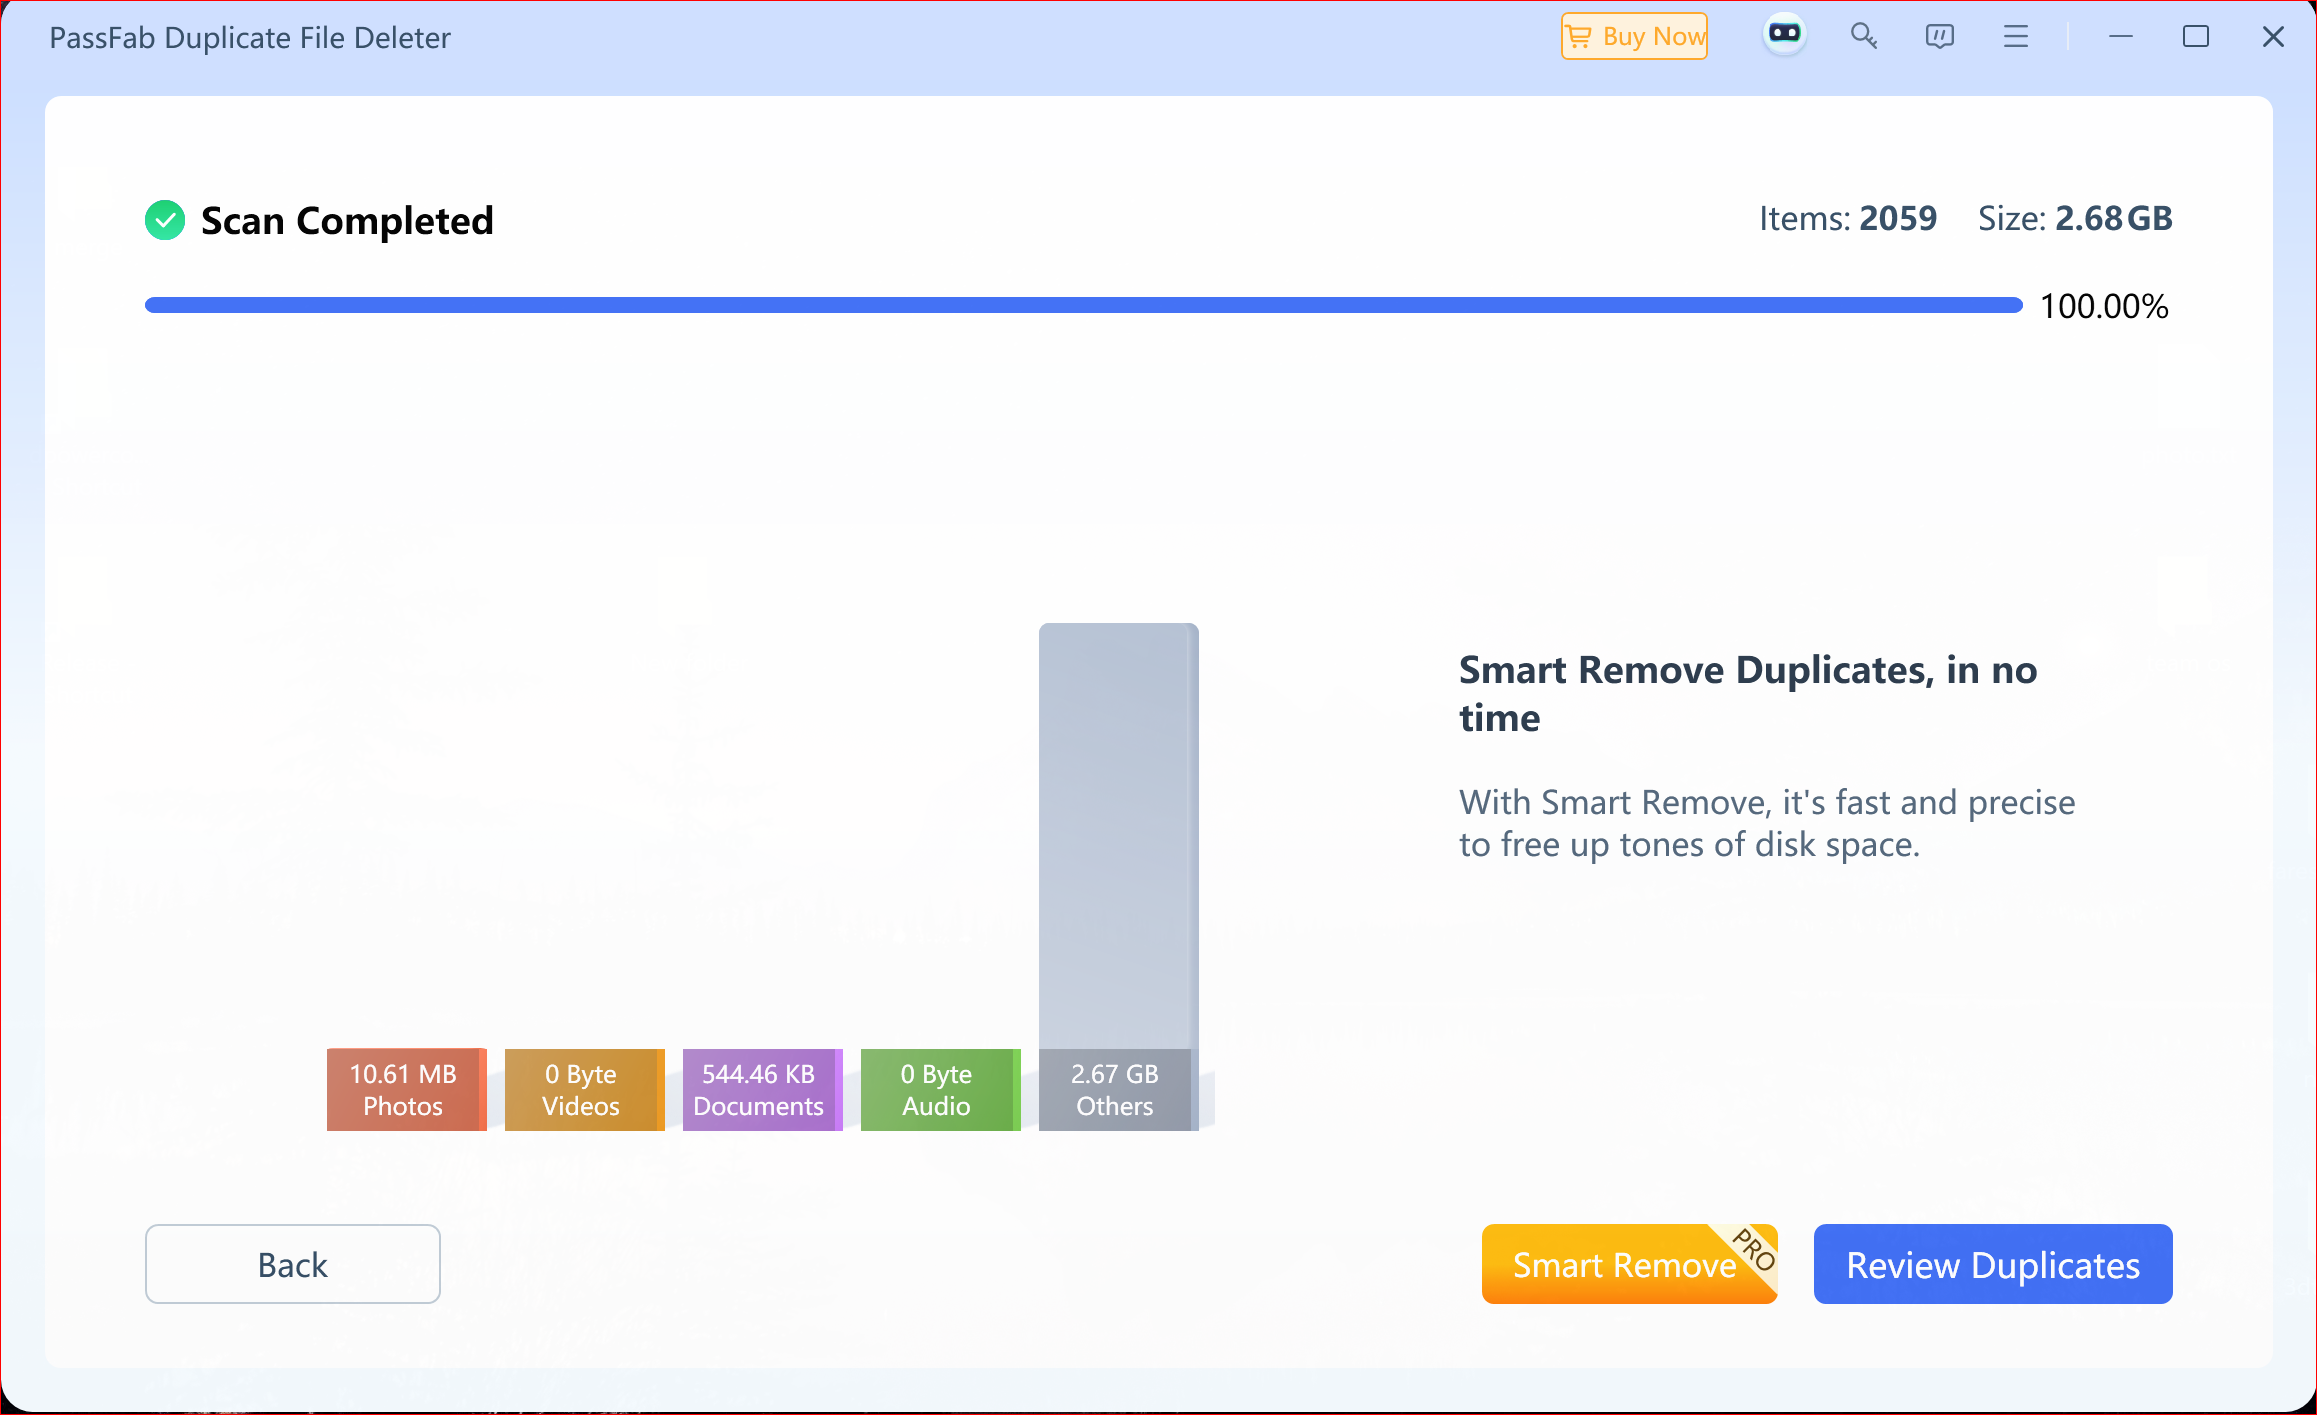Open the feedback chat icon
The width and height of the screenshot is (2317, 1415).
(x=1939, y=37)
